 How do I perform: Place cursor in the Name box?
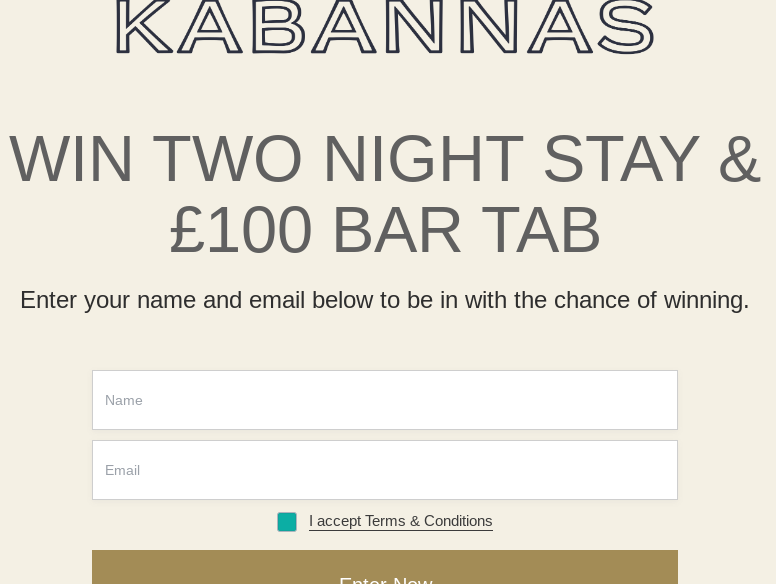[x=385, y=400]
